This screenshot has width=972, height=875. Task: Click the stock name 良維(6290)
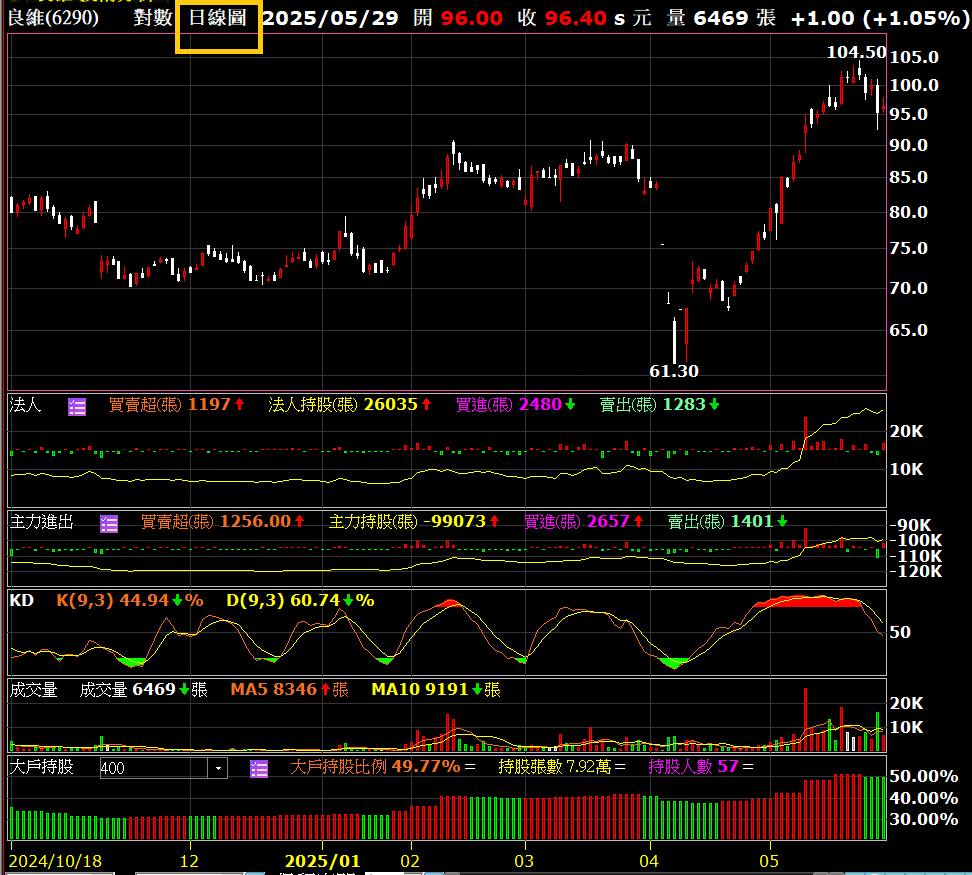[x=53, y=17]
